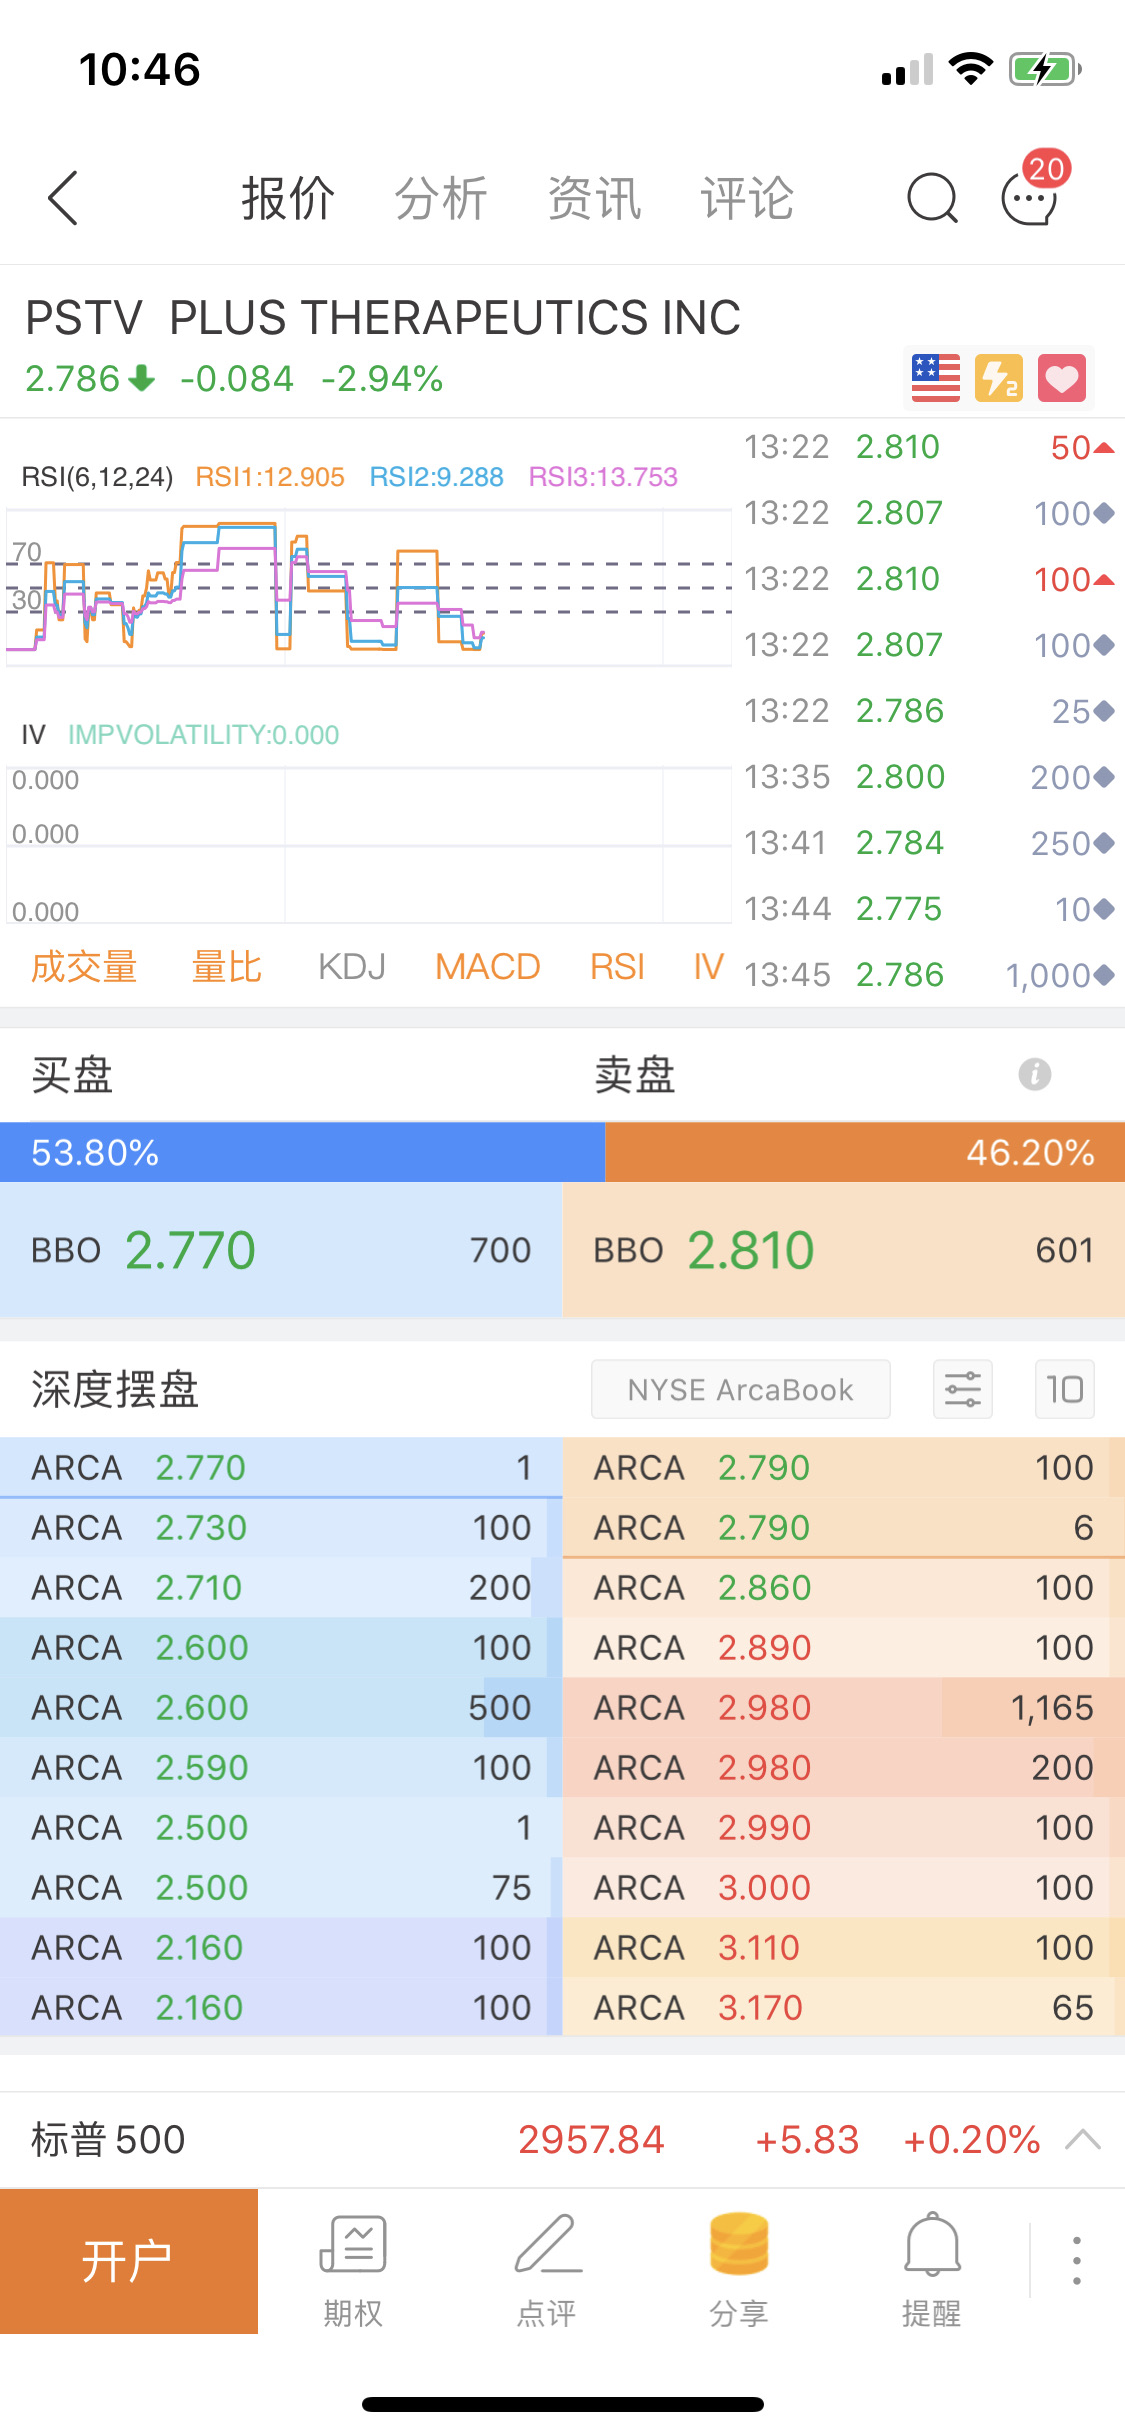The height and width of the screenshot is (2436, 1125).
Task: Switch to 评论 tab
Action: [747, 198]
